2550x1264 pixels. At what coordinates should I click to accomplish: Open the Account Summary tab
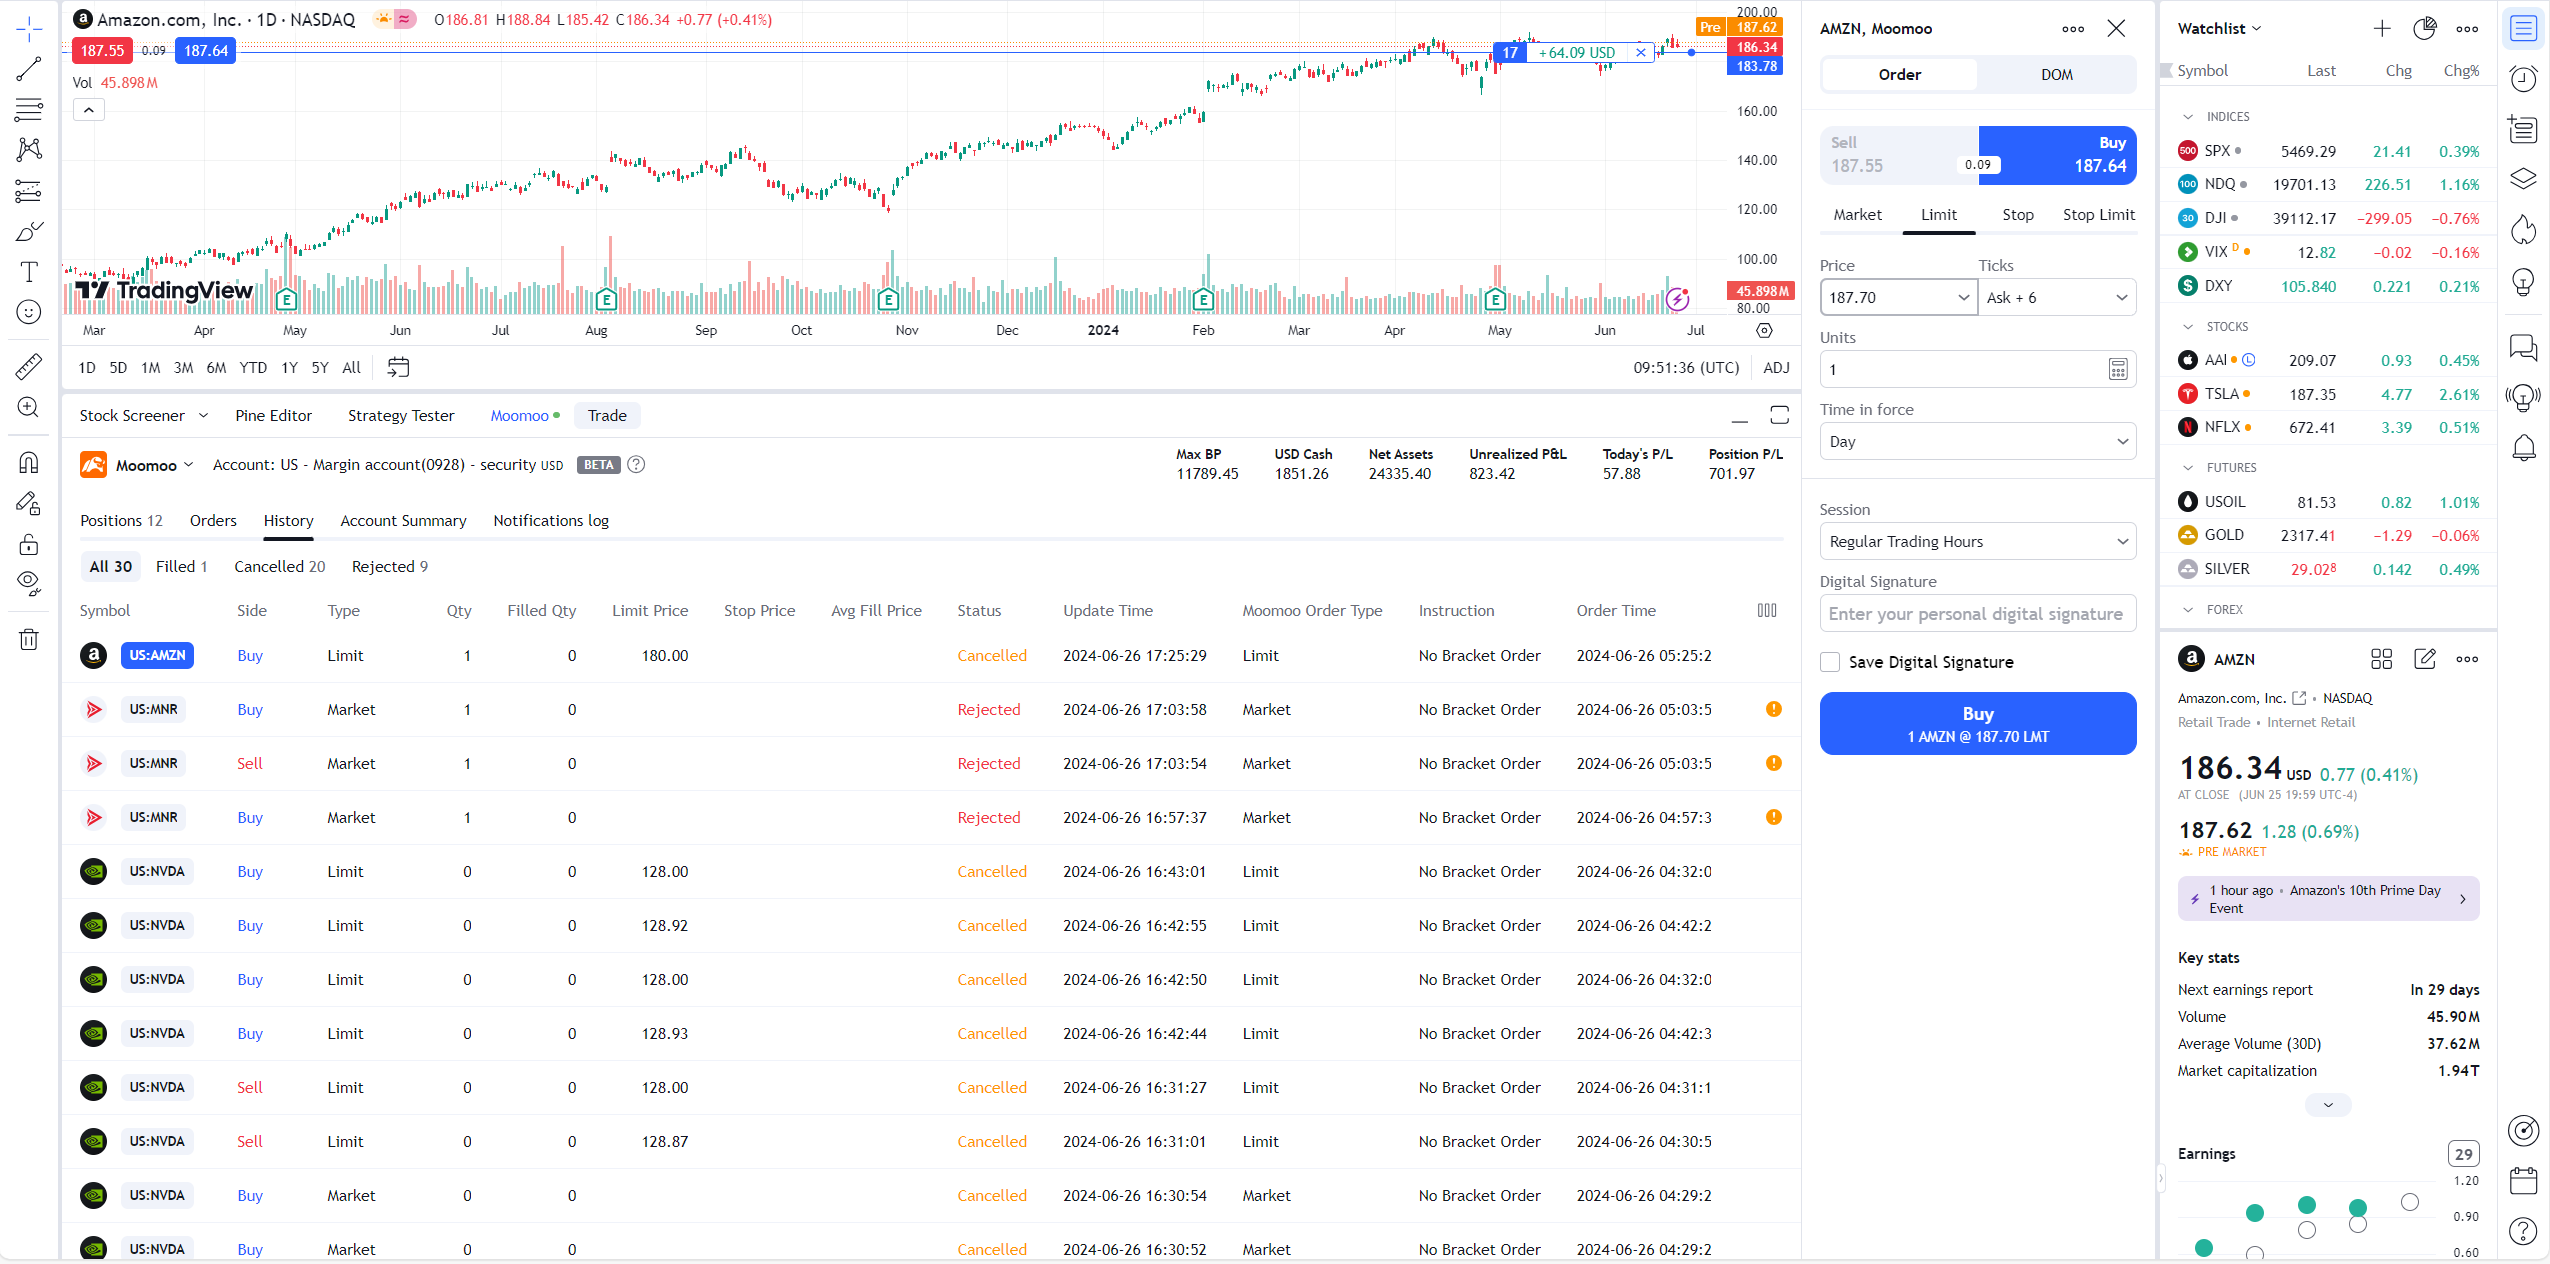tap(403, 521)
